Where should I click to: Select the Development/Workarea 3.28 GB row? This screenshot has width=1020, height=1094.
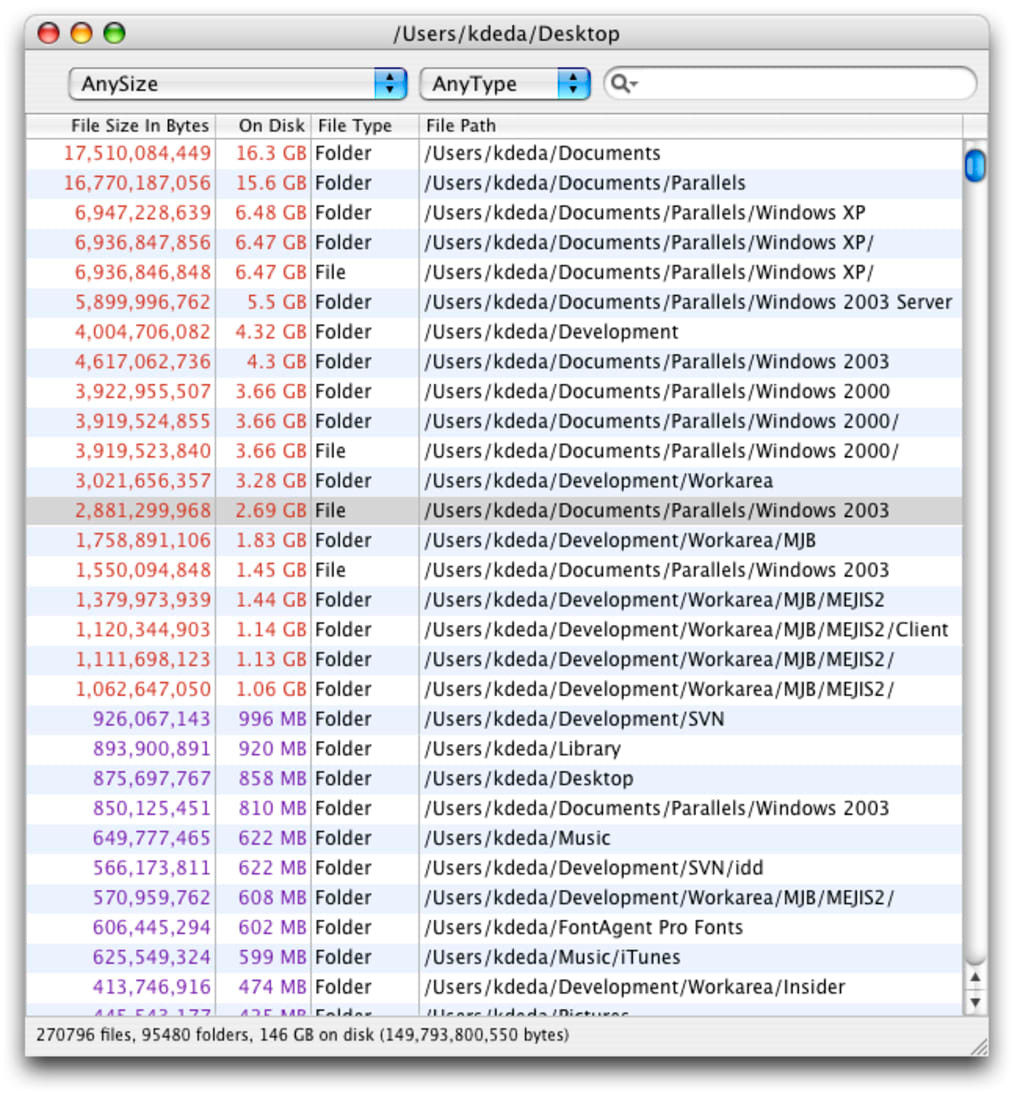tap(494, 481)
